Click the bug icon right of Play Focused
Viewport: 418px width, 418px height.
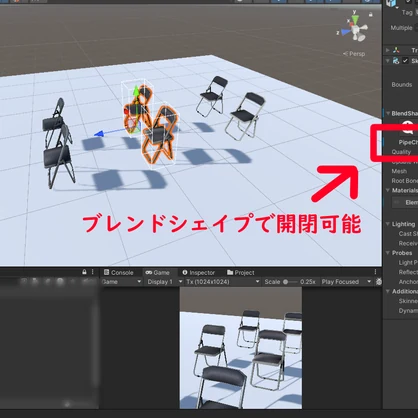tap(379, 282)
